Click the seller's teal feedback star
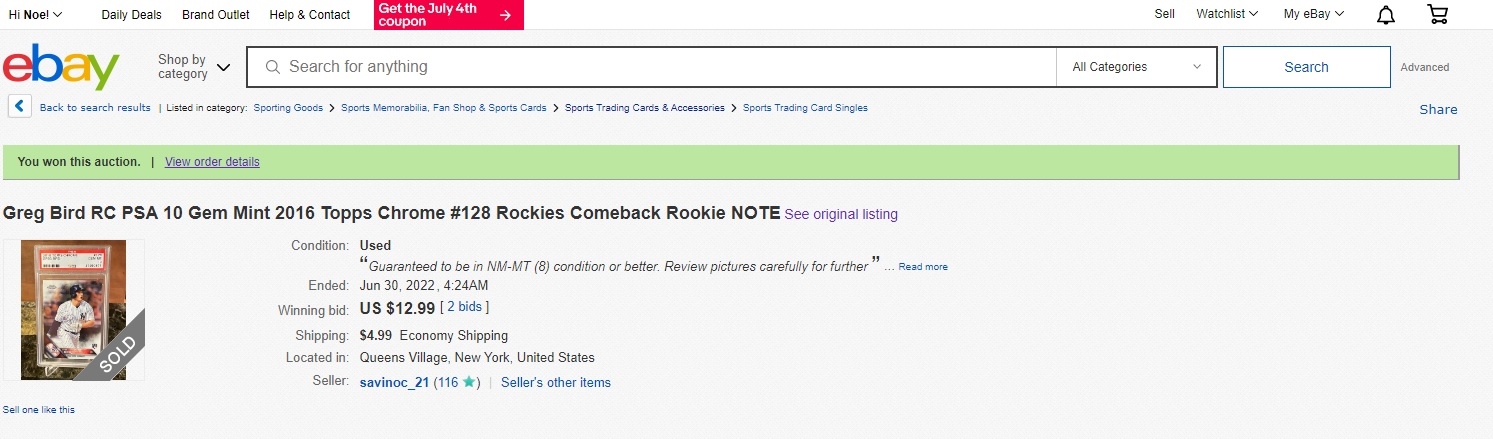This screenshot has height=439, width=1493. (x=468, y=382)
